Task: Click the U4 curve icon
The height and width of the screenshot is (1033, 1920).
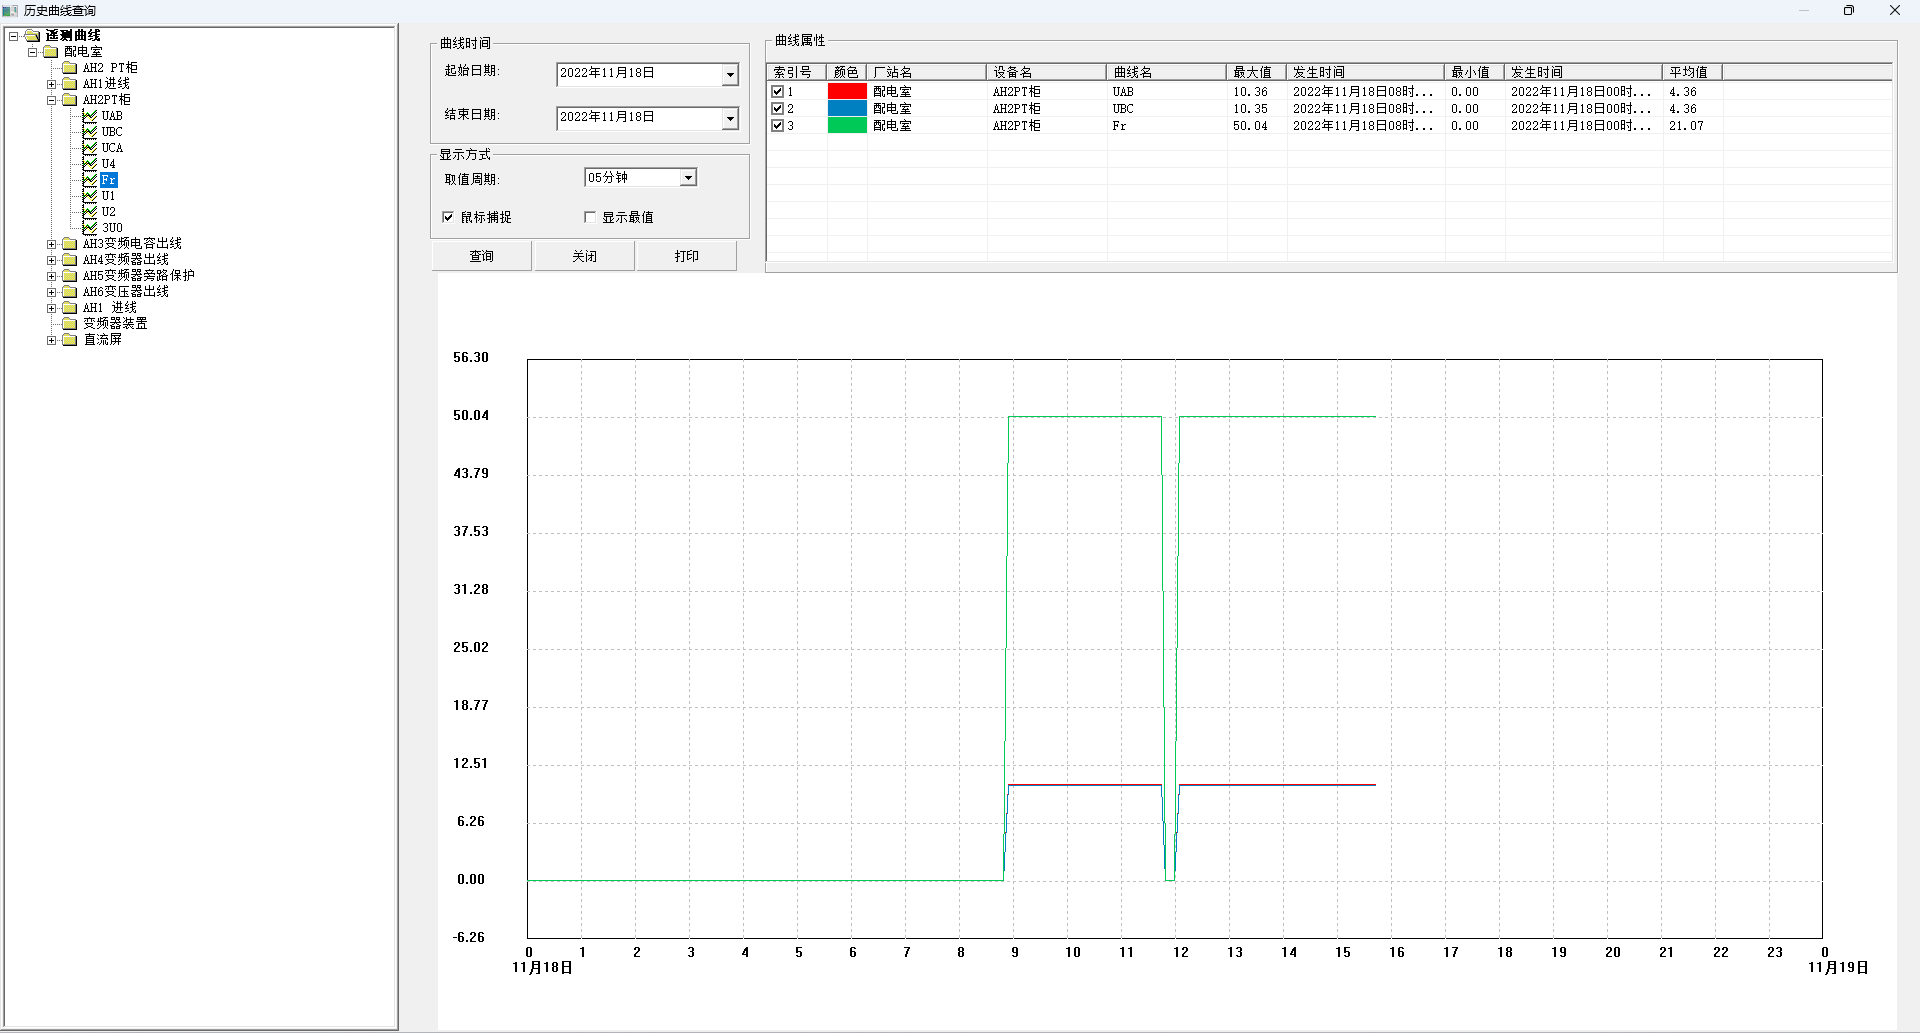Action: click(x=90, y=164)
